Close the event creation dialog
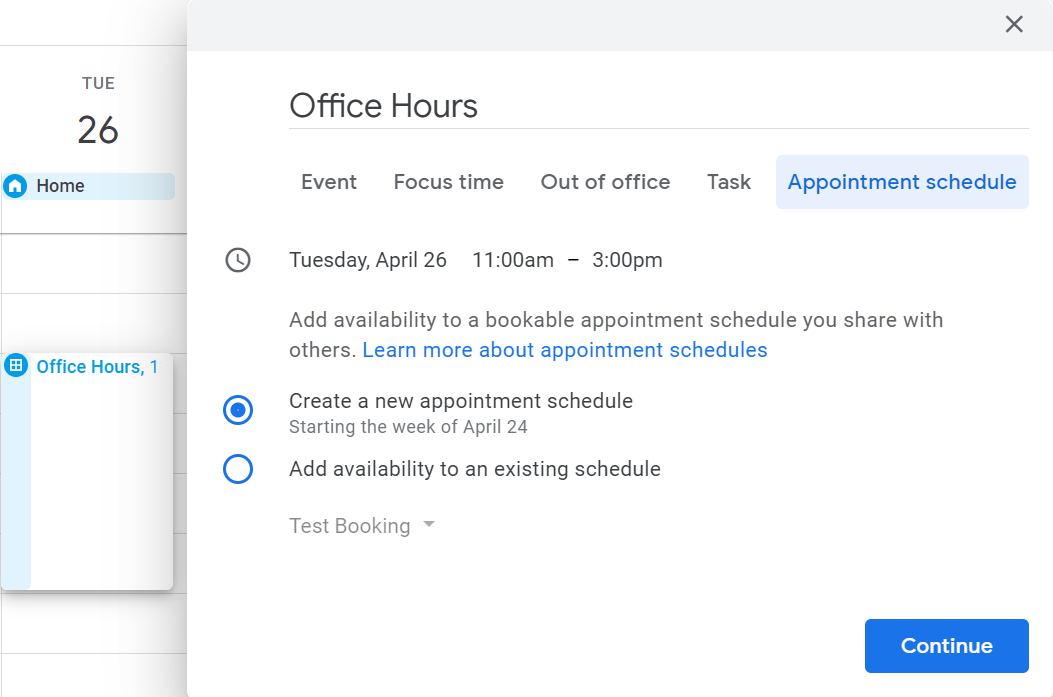 (1014, 25)
